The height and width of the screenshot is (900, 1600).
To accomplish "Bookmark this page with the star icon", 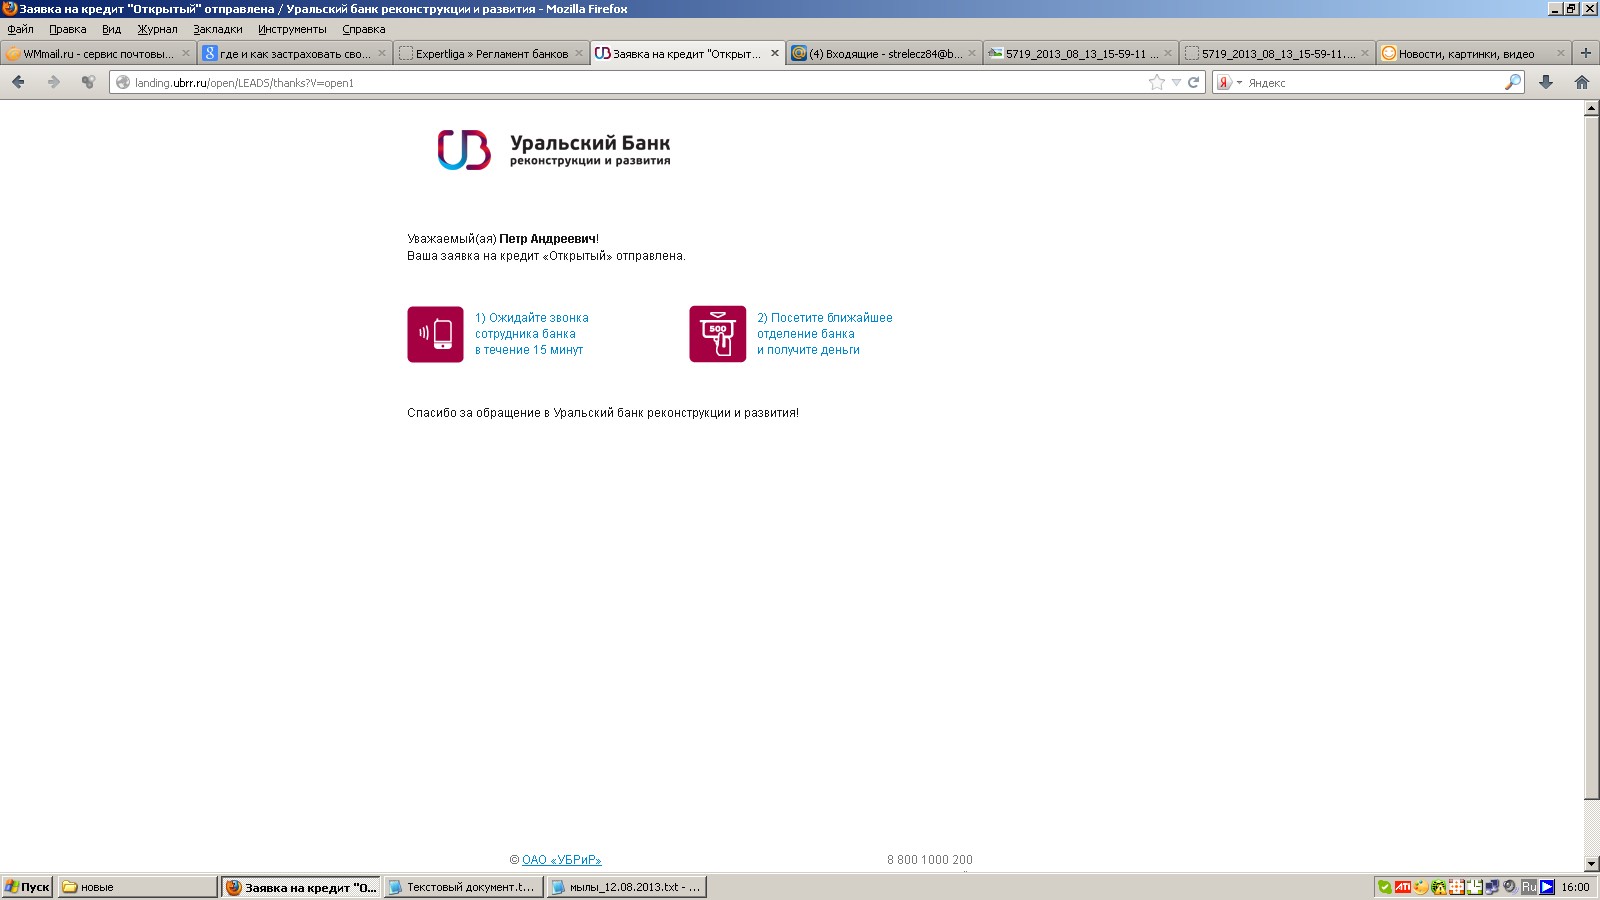I will pyautogui.click(x=1157, y=82).
